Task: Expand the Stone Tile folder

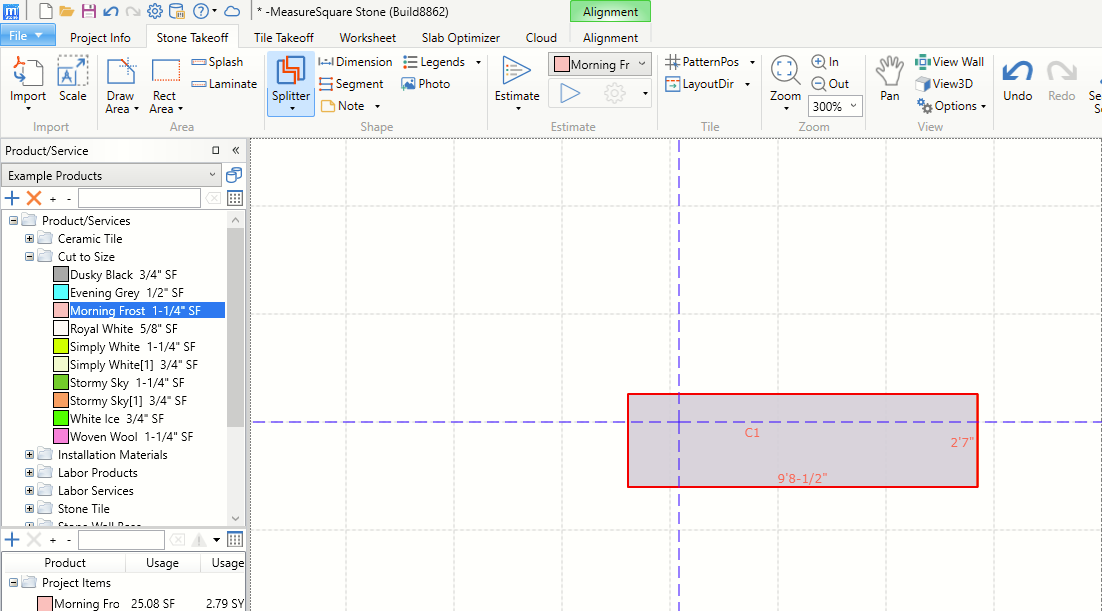Action: [30, 508]
